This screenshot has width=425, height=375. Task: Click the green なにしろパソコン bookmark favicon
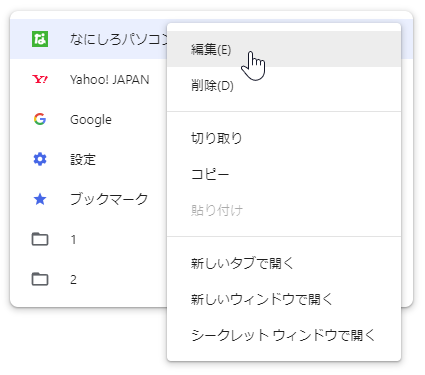(x=40, y=39)
